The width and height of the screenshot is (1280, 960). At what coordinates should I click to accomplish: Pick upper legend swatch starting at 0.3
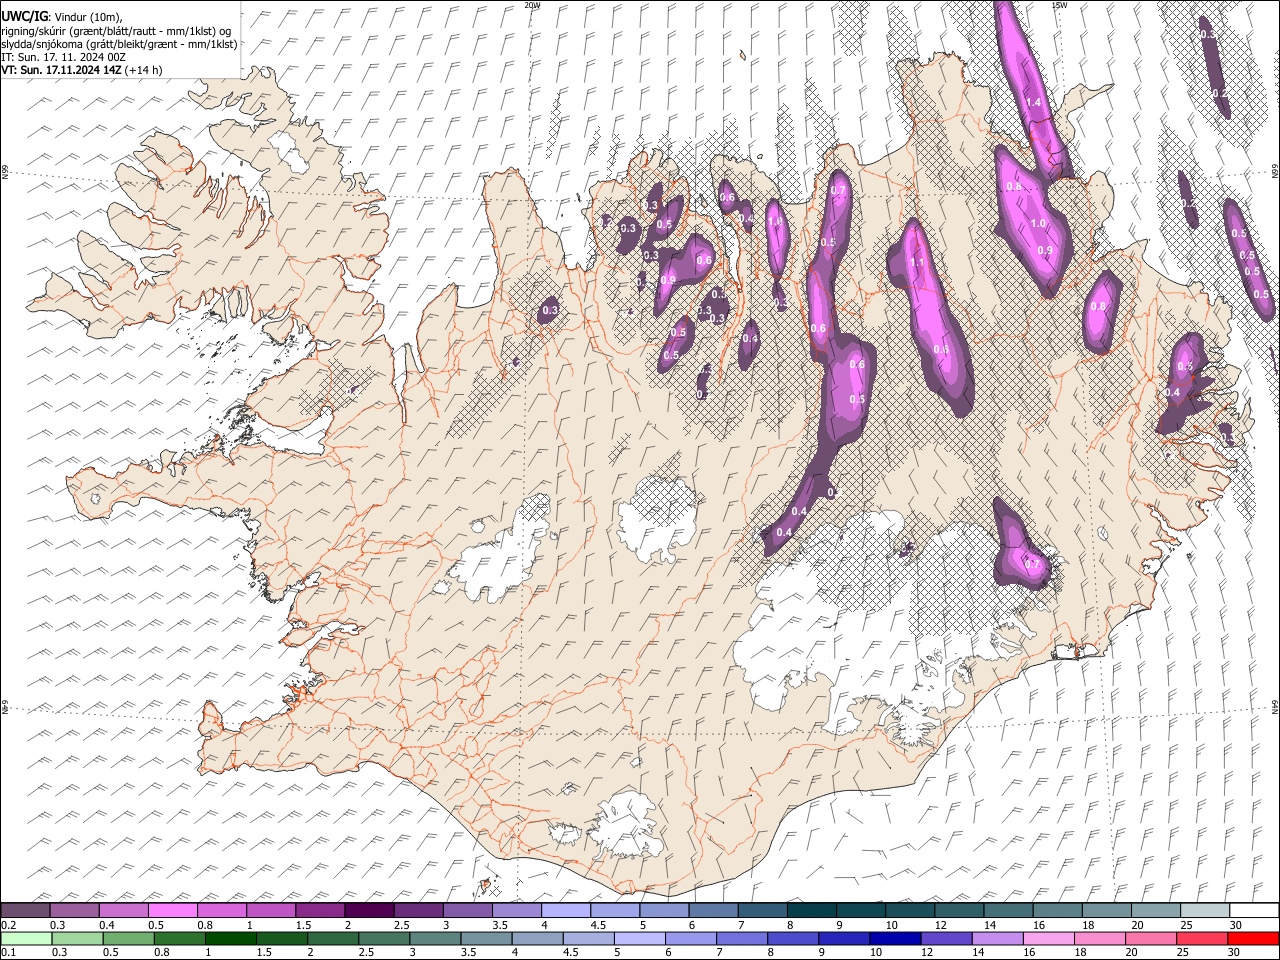[74, 911]
